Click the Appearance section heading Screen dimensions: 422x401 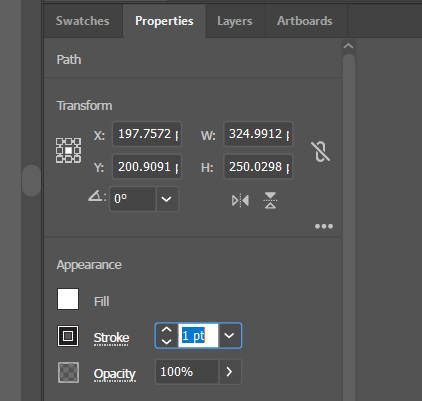coord(89,265)
